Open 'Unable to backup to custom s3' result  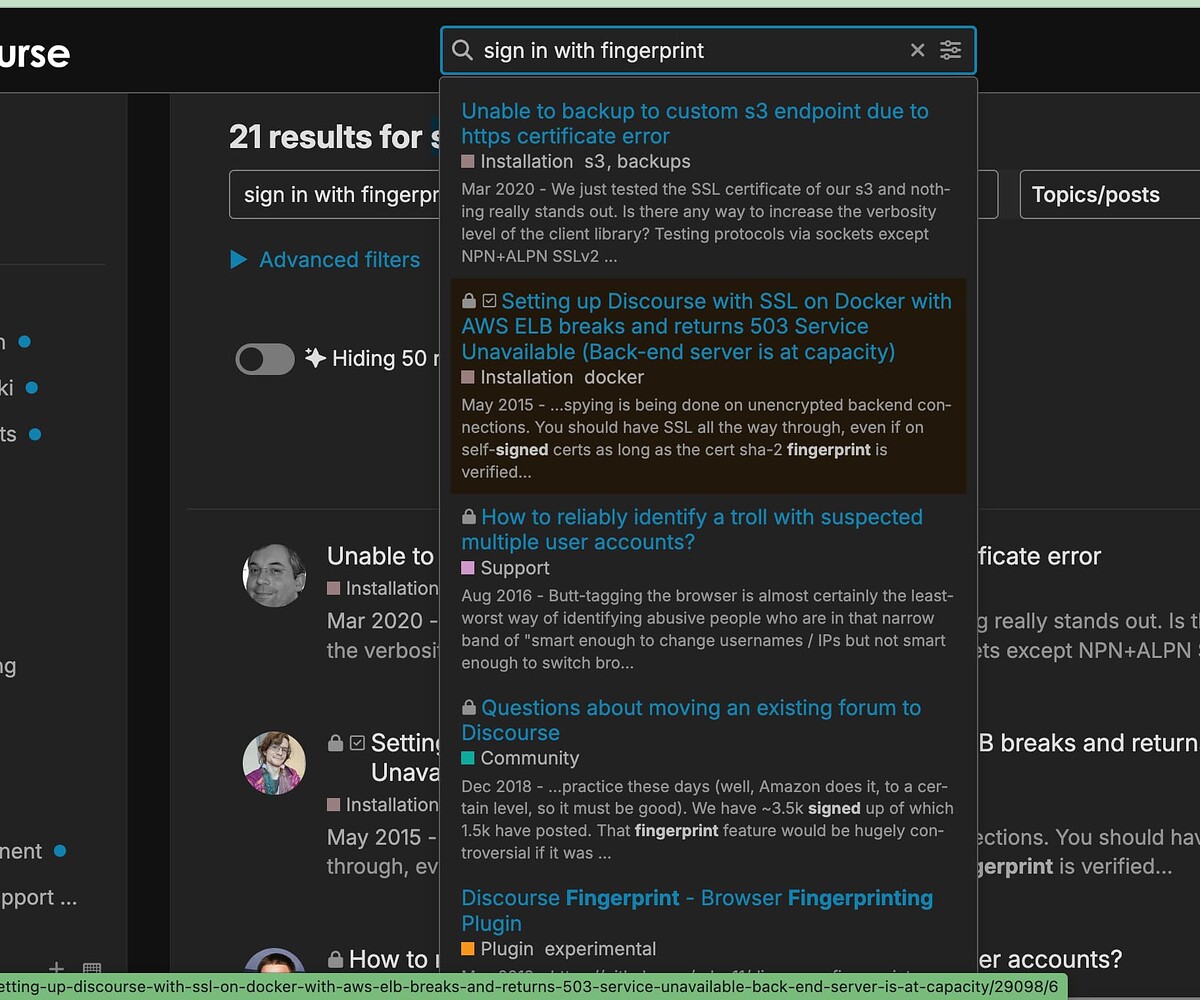(694, 124)
